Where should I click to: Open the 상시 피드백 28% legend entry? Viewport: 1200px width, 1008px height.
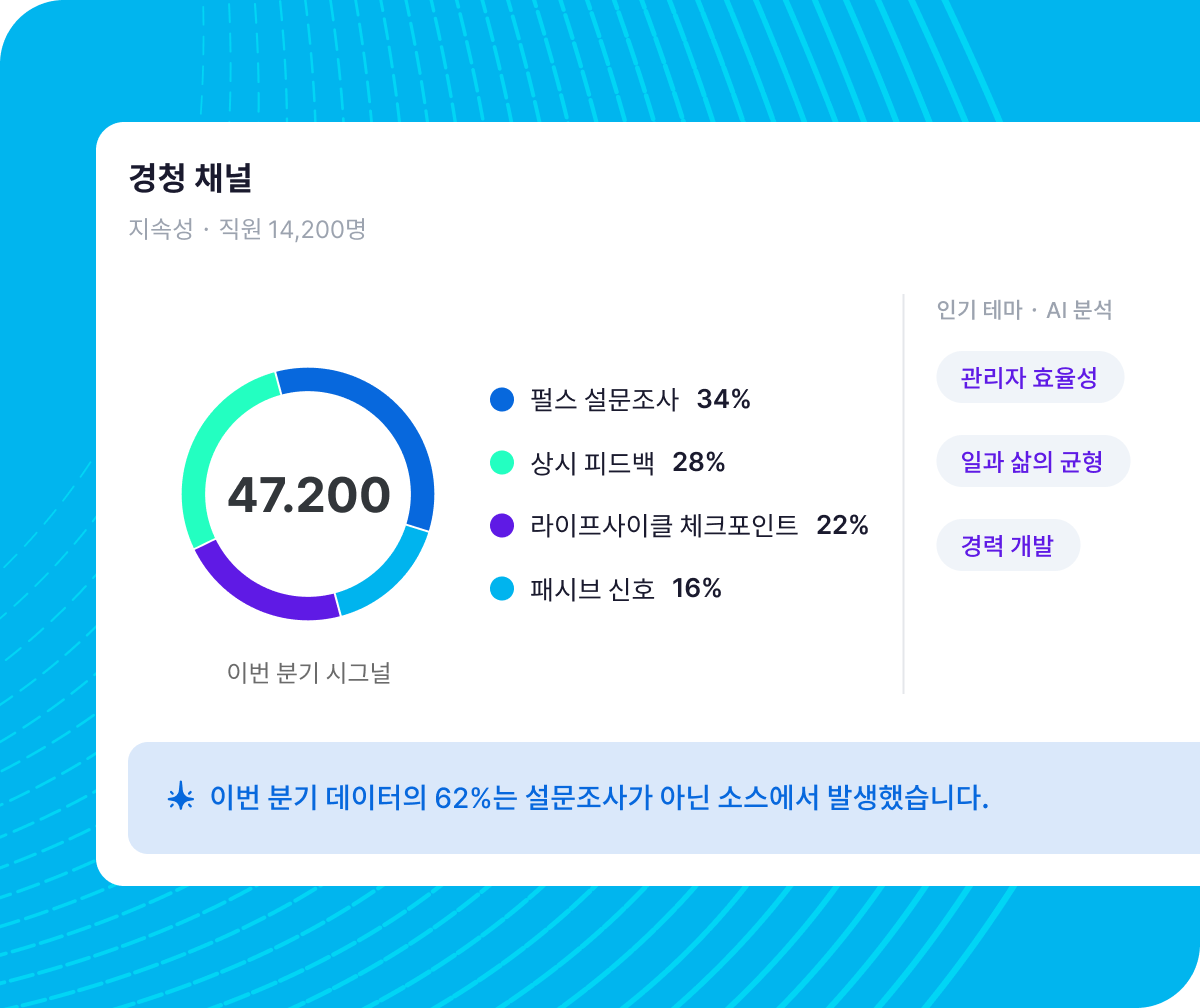608,462
